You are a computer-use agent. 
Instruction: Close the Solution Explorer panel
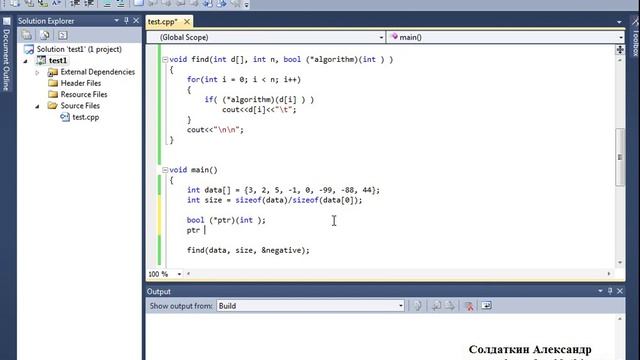(x=136, y=20)
